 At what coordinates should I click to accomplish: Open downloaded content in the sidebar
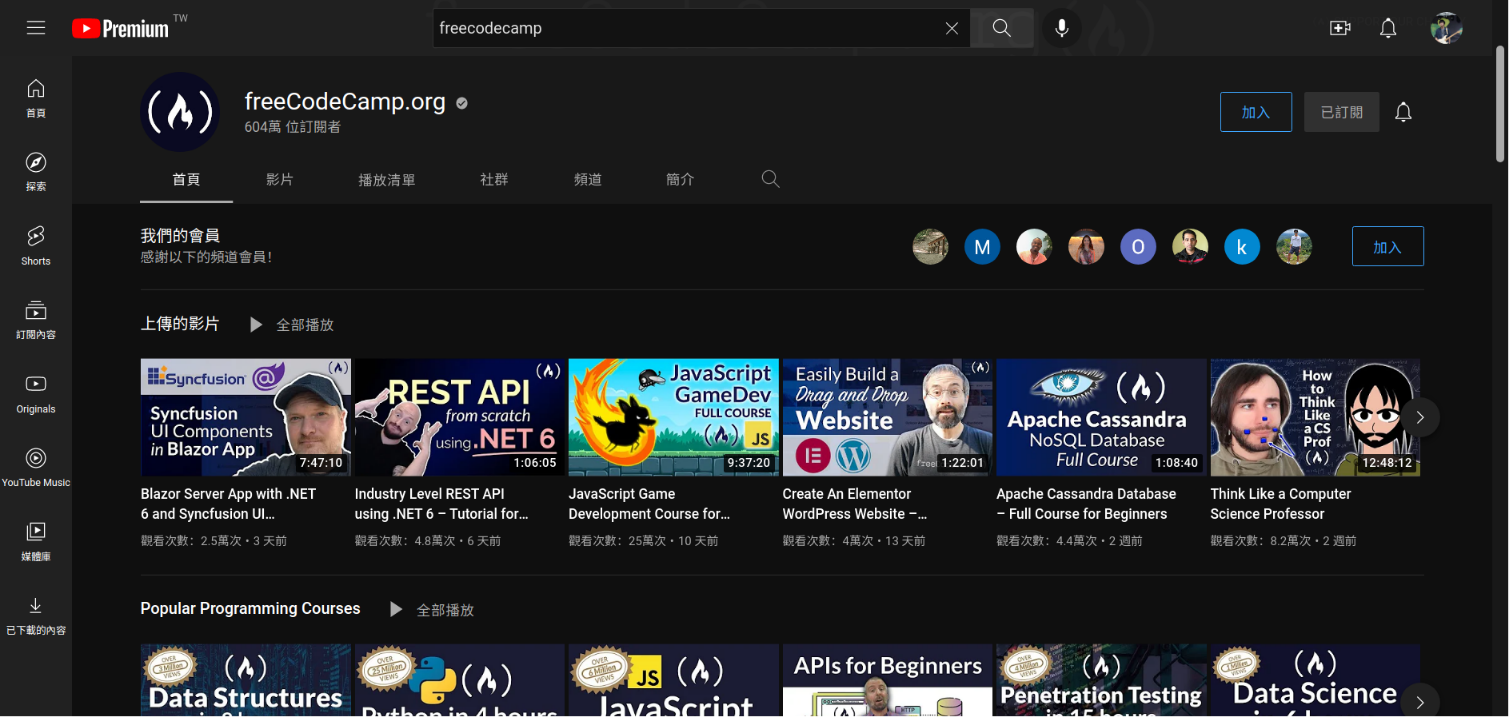(x=36, y=615)
